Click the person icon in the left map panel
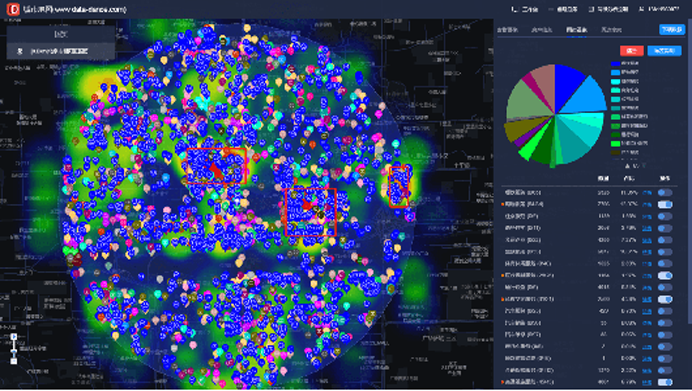692x391 pixels. (20, 52)
